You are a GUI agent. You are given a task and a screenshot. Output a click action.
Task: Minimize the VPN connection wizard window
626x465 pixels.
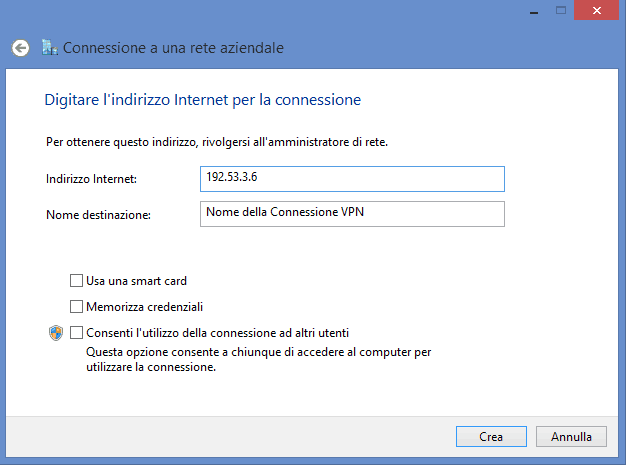[534, 12]
